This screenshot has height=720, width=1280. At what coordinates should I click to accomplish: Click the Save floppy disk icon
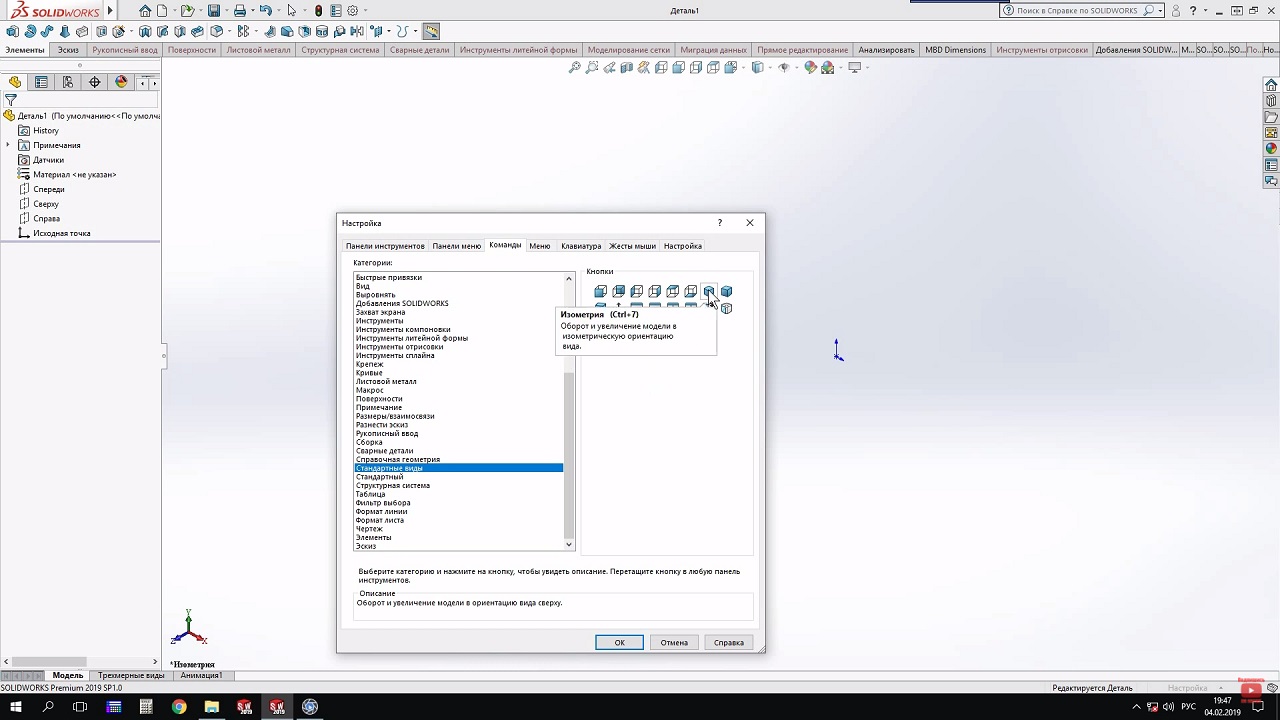(x=214, y=11)
